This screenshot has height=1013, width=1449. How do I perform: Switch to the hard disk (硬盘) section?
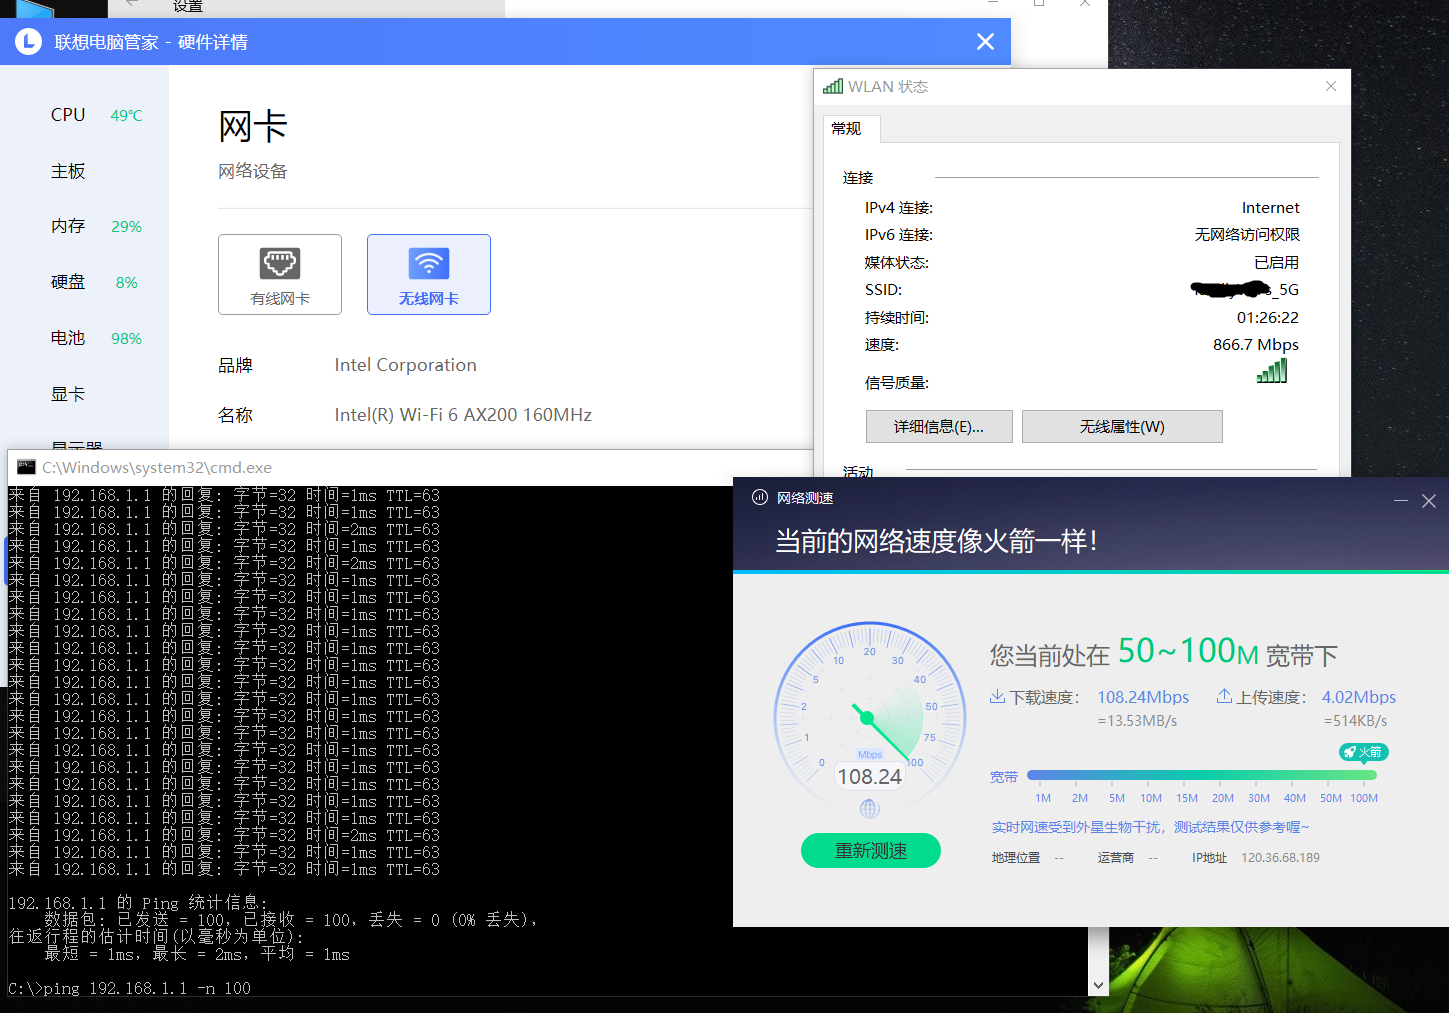[x=68, y=282]
